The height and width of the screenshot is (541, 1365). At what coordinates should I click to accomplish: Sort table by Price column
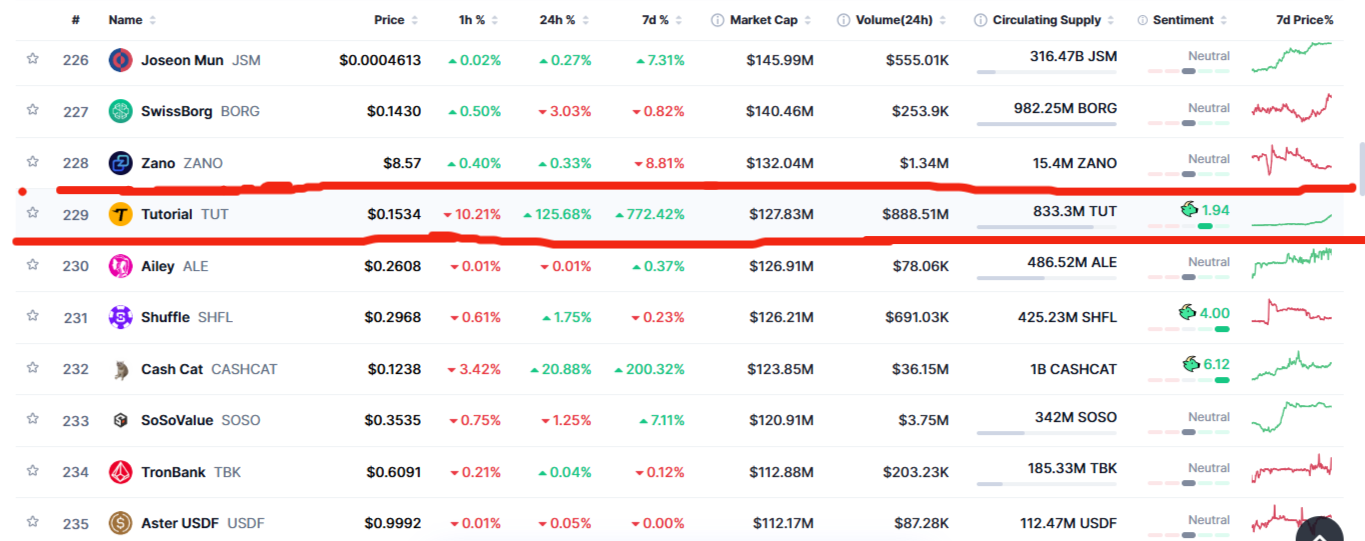397,20
